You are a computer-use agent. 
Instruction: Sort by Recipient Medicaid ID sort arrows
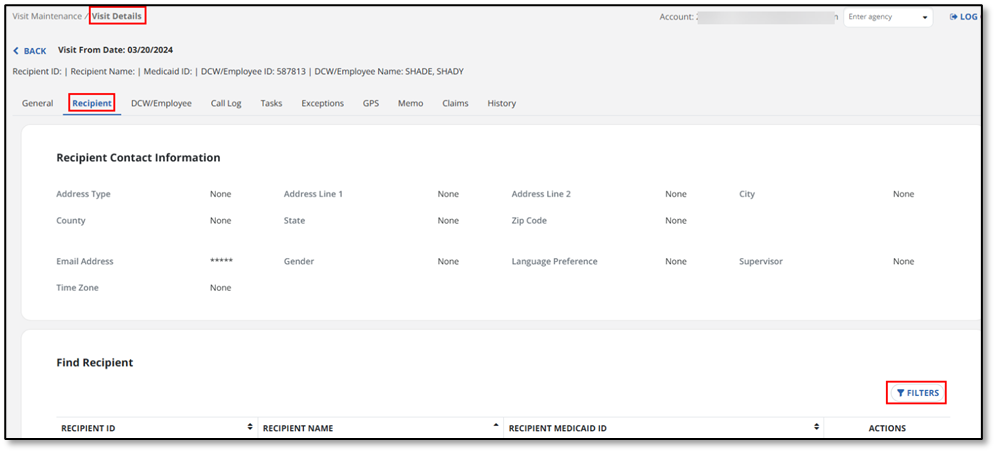point(816,428)
